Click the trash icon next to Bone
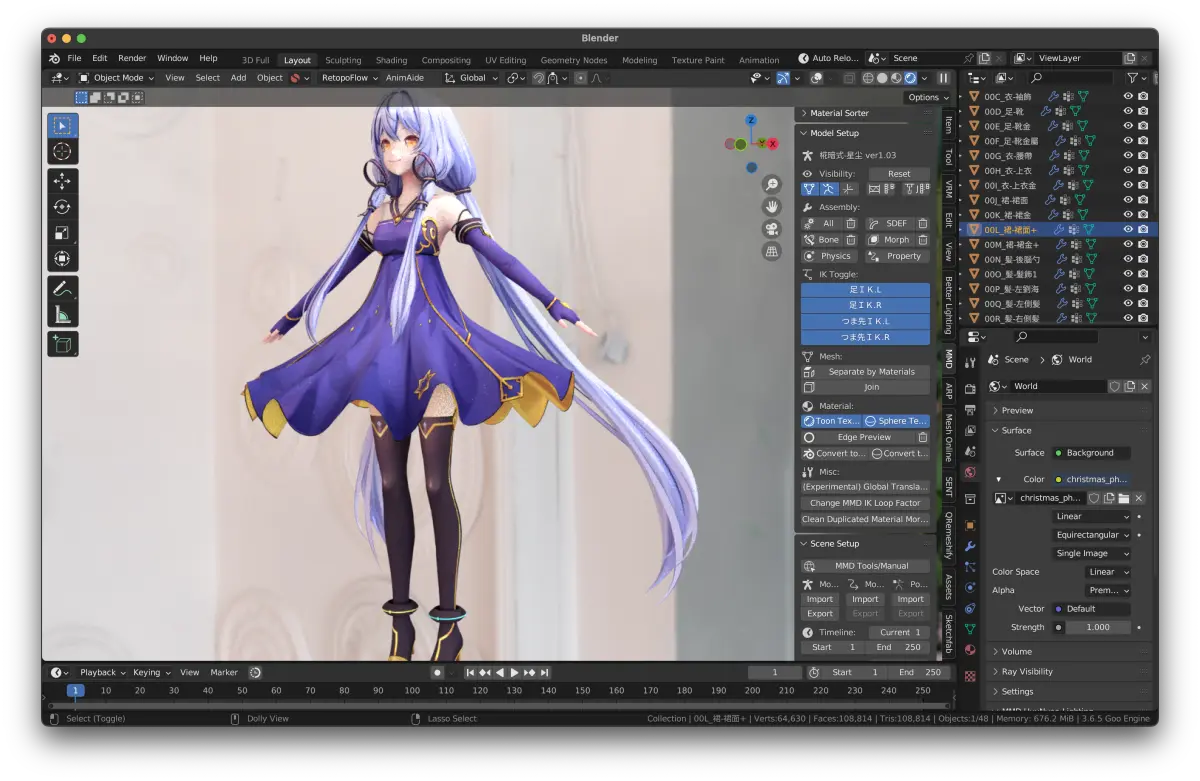 click(x=851, y=240)
